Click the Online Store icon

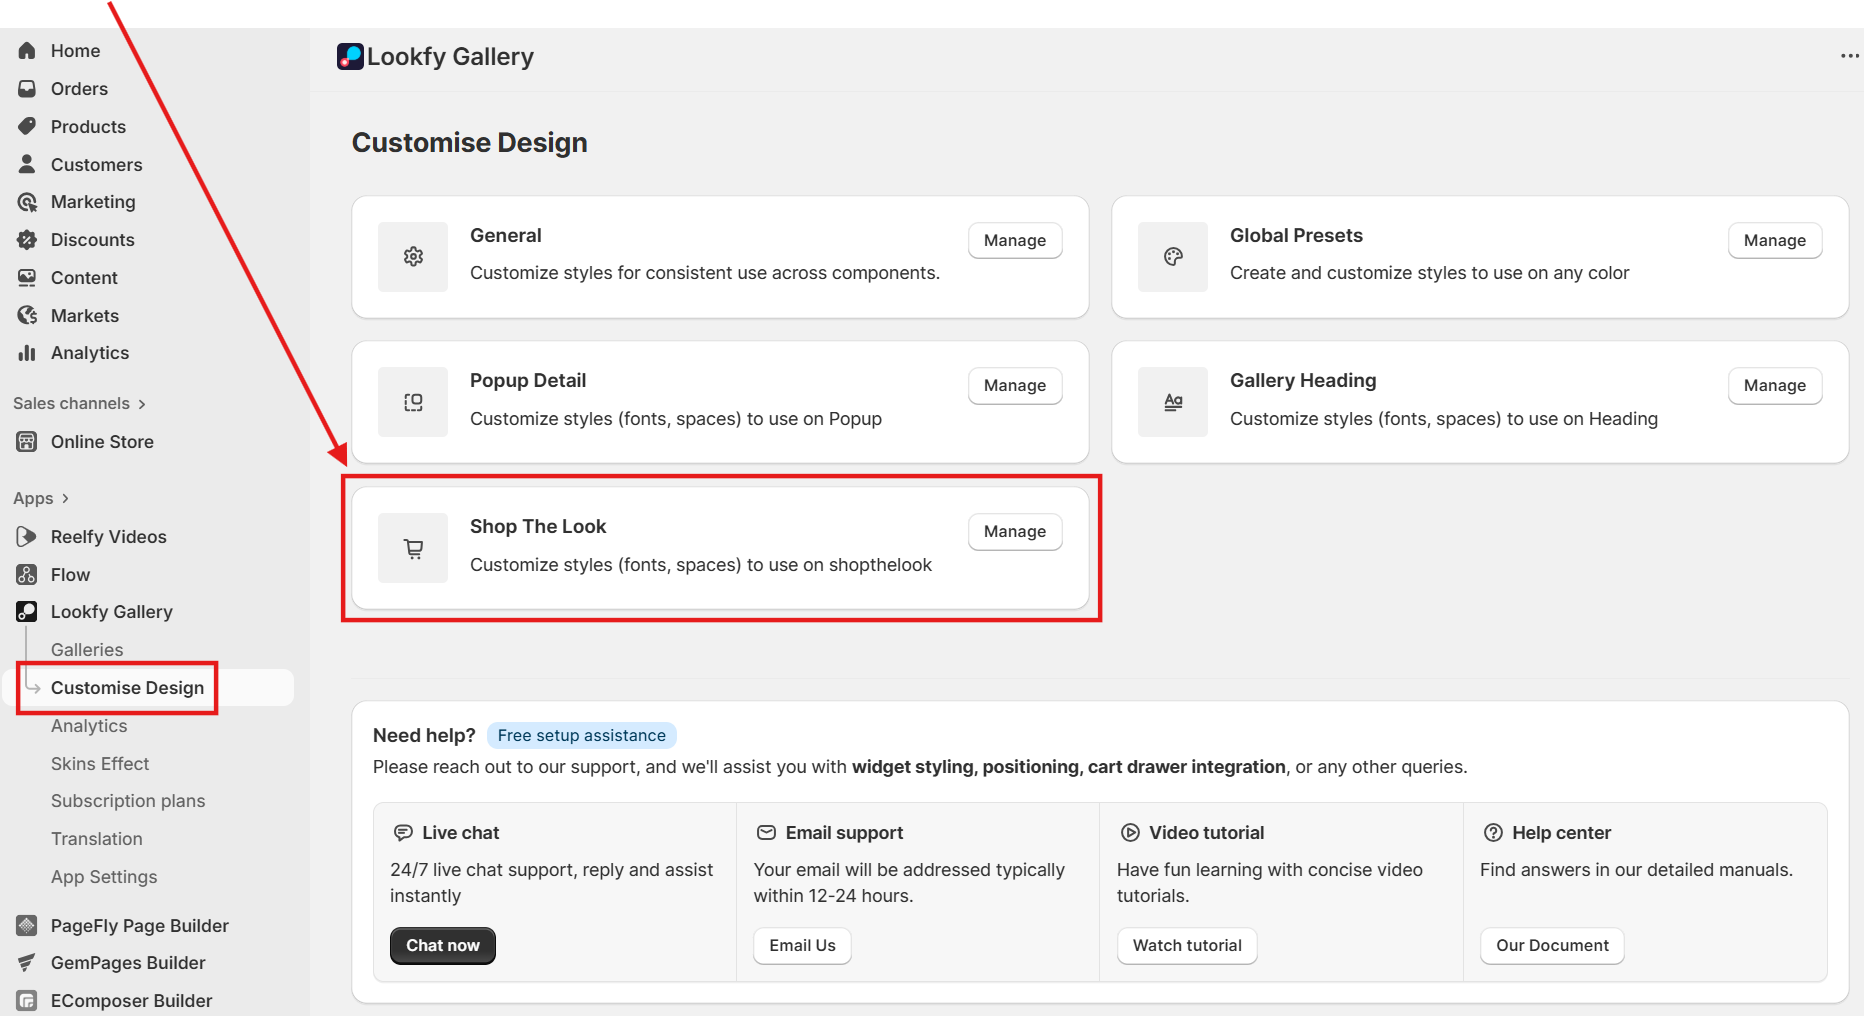[27, 442]
